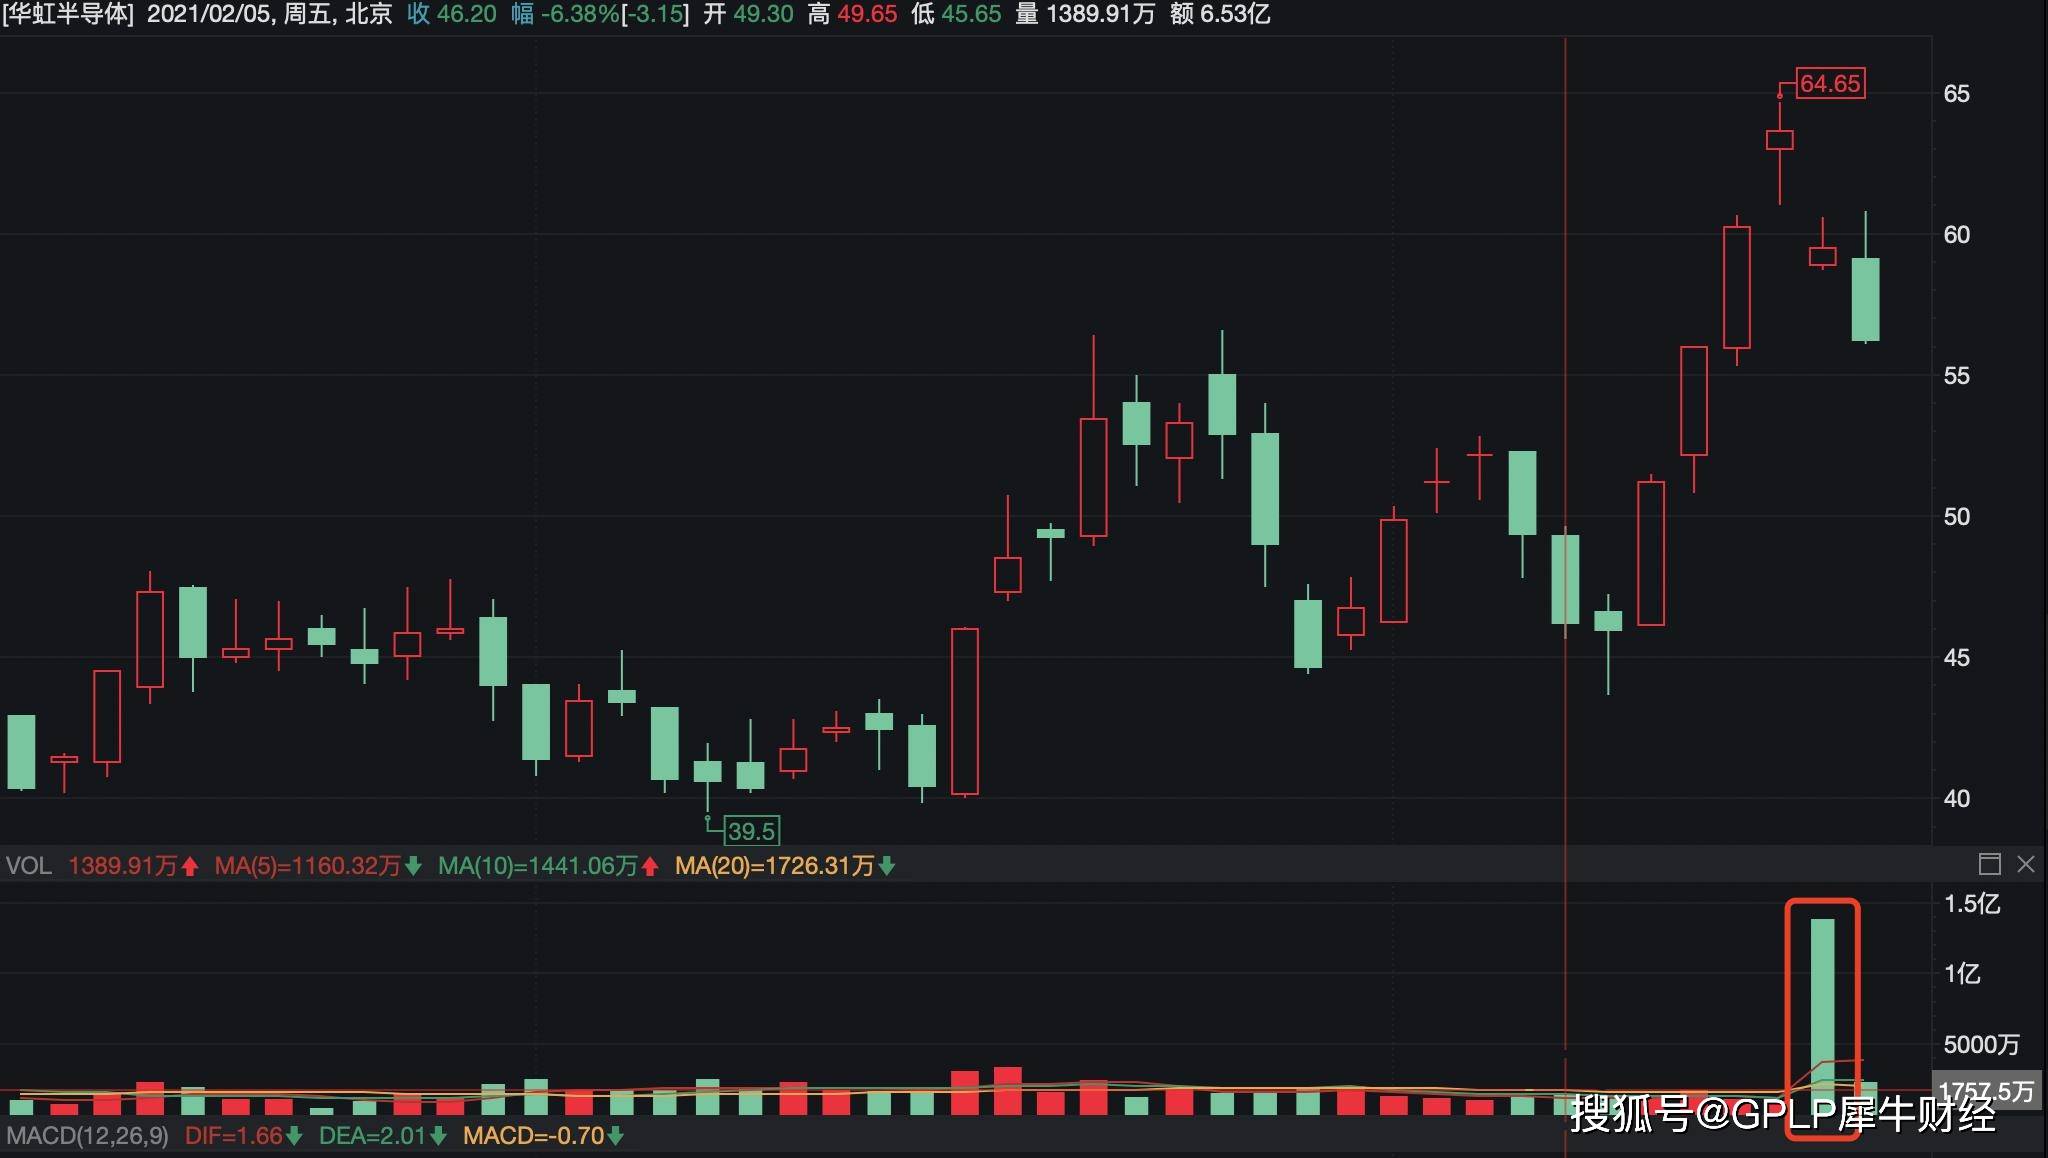Click the green arrow next to DIF=1.66
2048x1158 pixels.
coord(294,1136)
